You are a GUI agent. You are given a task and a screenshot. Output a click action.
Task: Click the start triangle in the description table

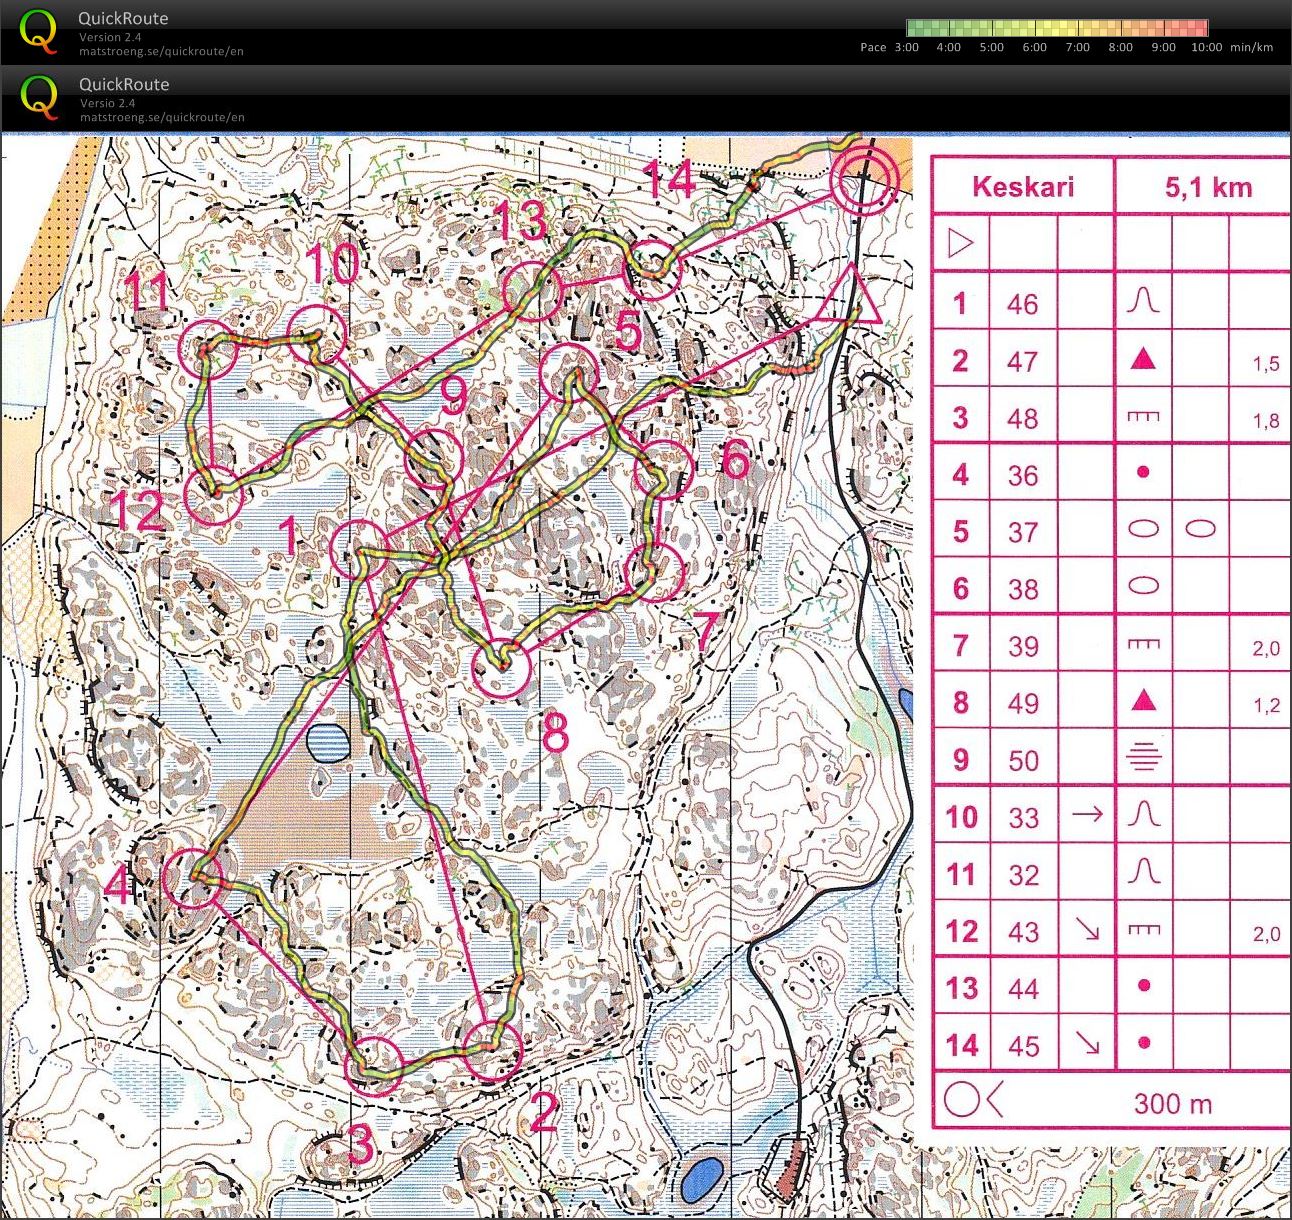click(x=960, y=243)
